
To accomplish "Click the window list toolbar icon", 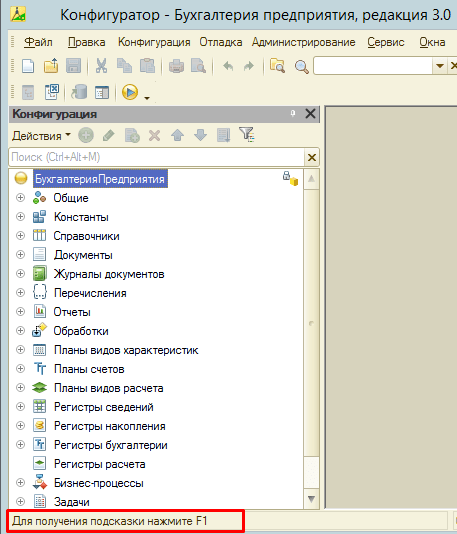I will pos(102,92).
